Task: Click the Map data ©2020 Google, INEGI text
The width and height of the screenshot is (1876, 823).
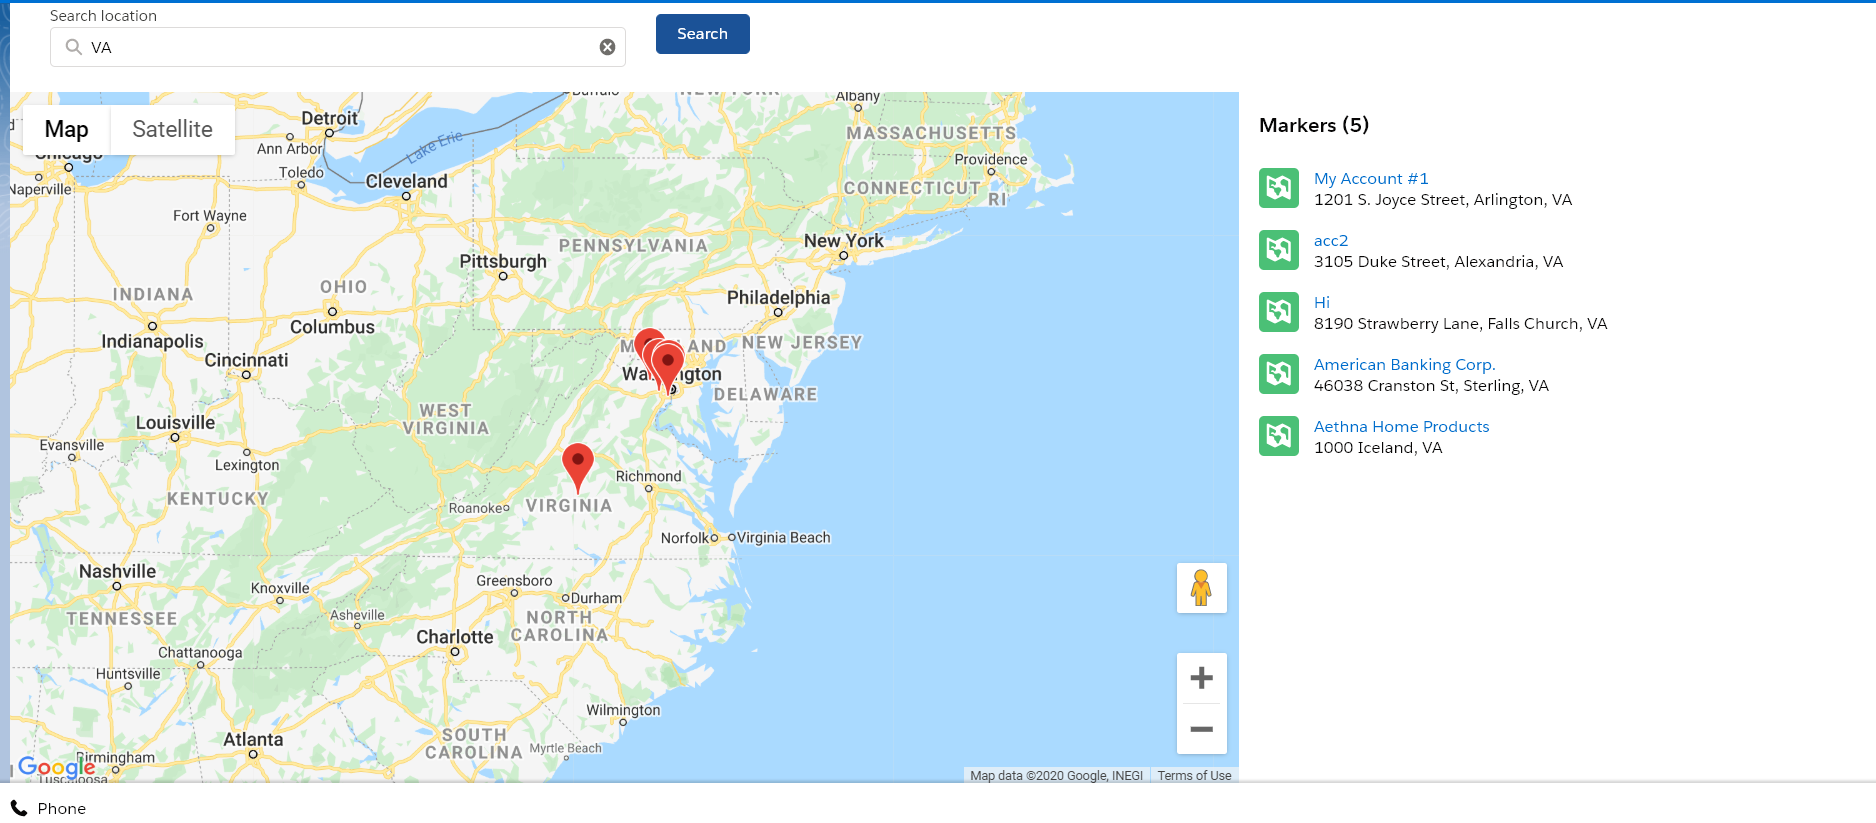Action: point(1056,775)
